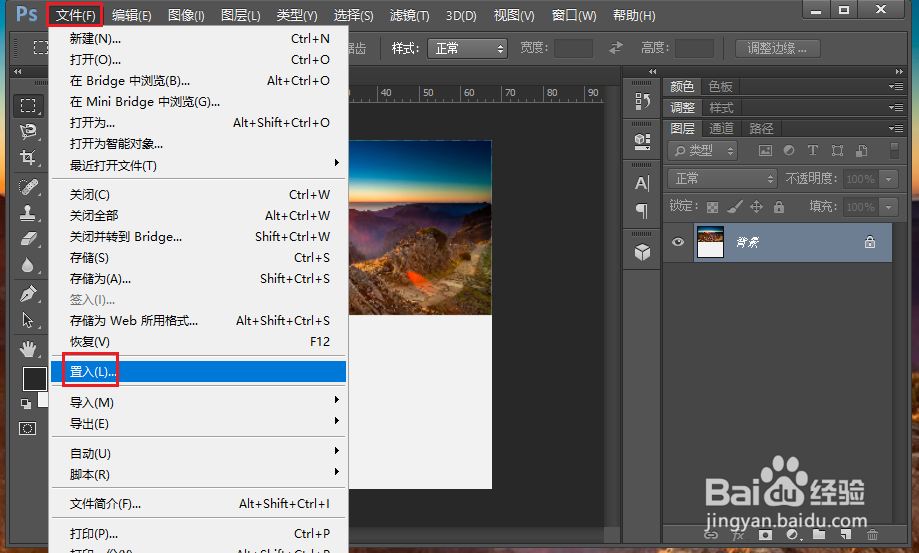Click the 调整边缘... button
The width and height of the screenshot is (919, 553).
[x=777, y=48]
